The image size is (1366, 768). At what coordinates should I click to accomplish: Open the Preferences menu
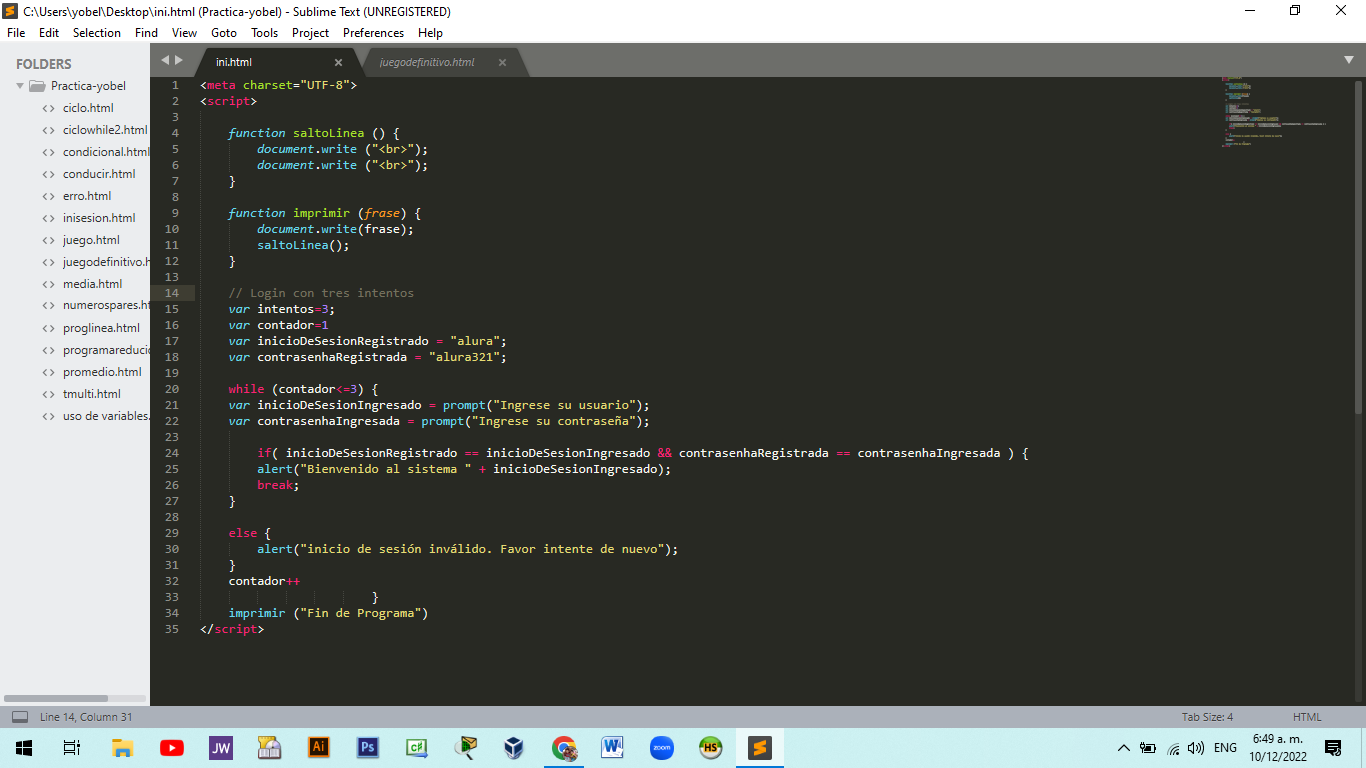pos(373,33)
